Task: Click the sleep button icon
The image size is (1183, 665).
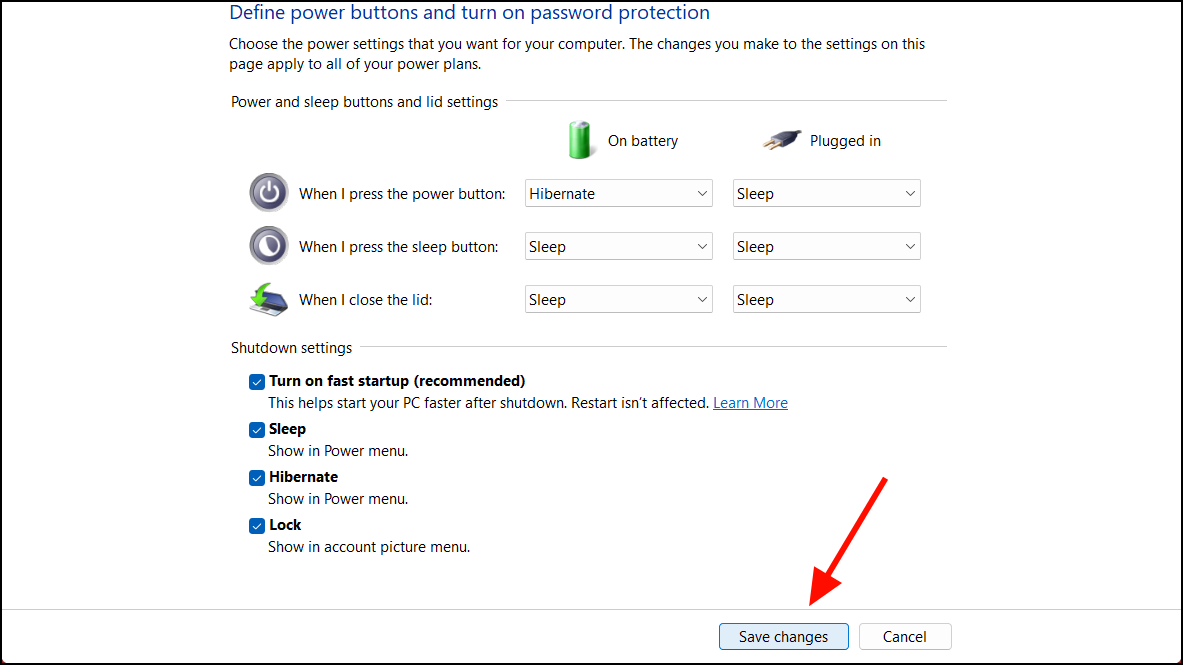Action: (268, 245)
